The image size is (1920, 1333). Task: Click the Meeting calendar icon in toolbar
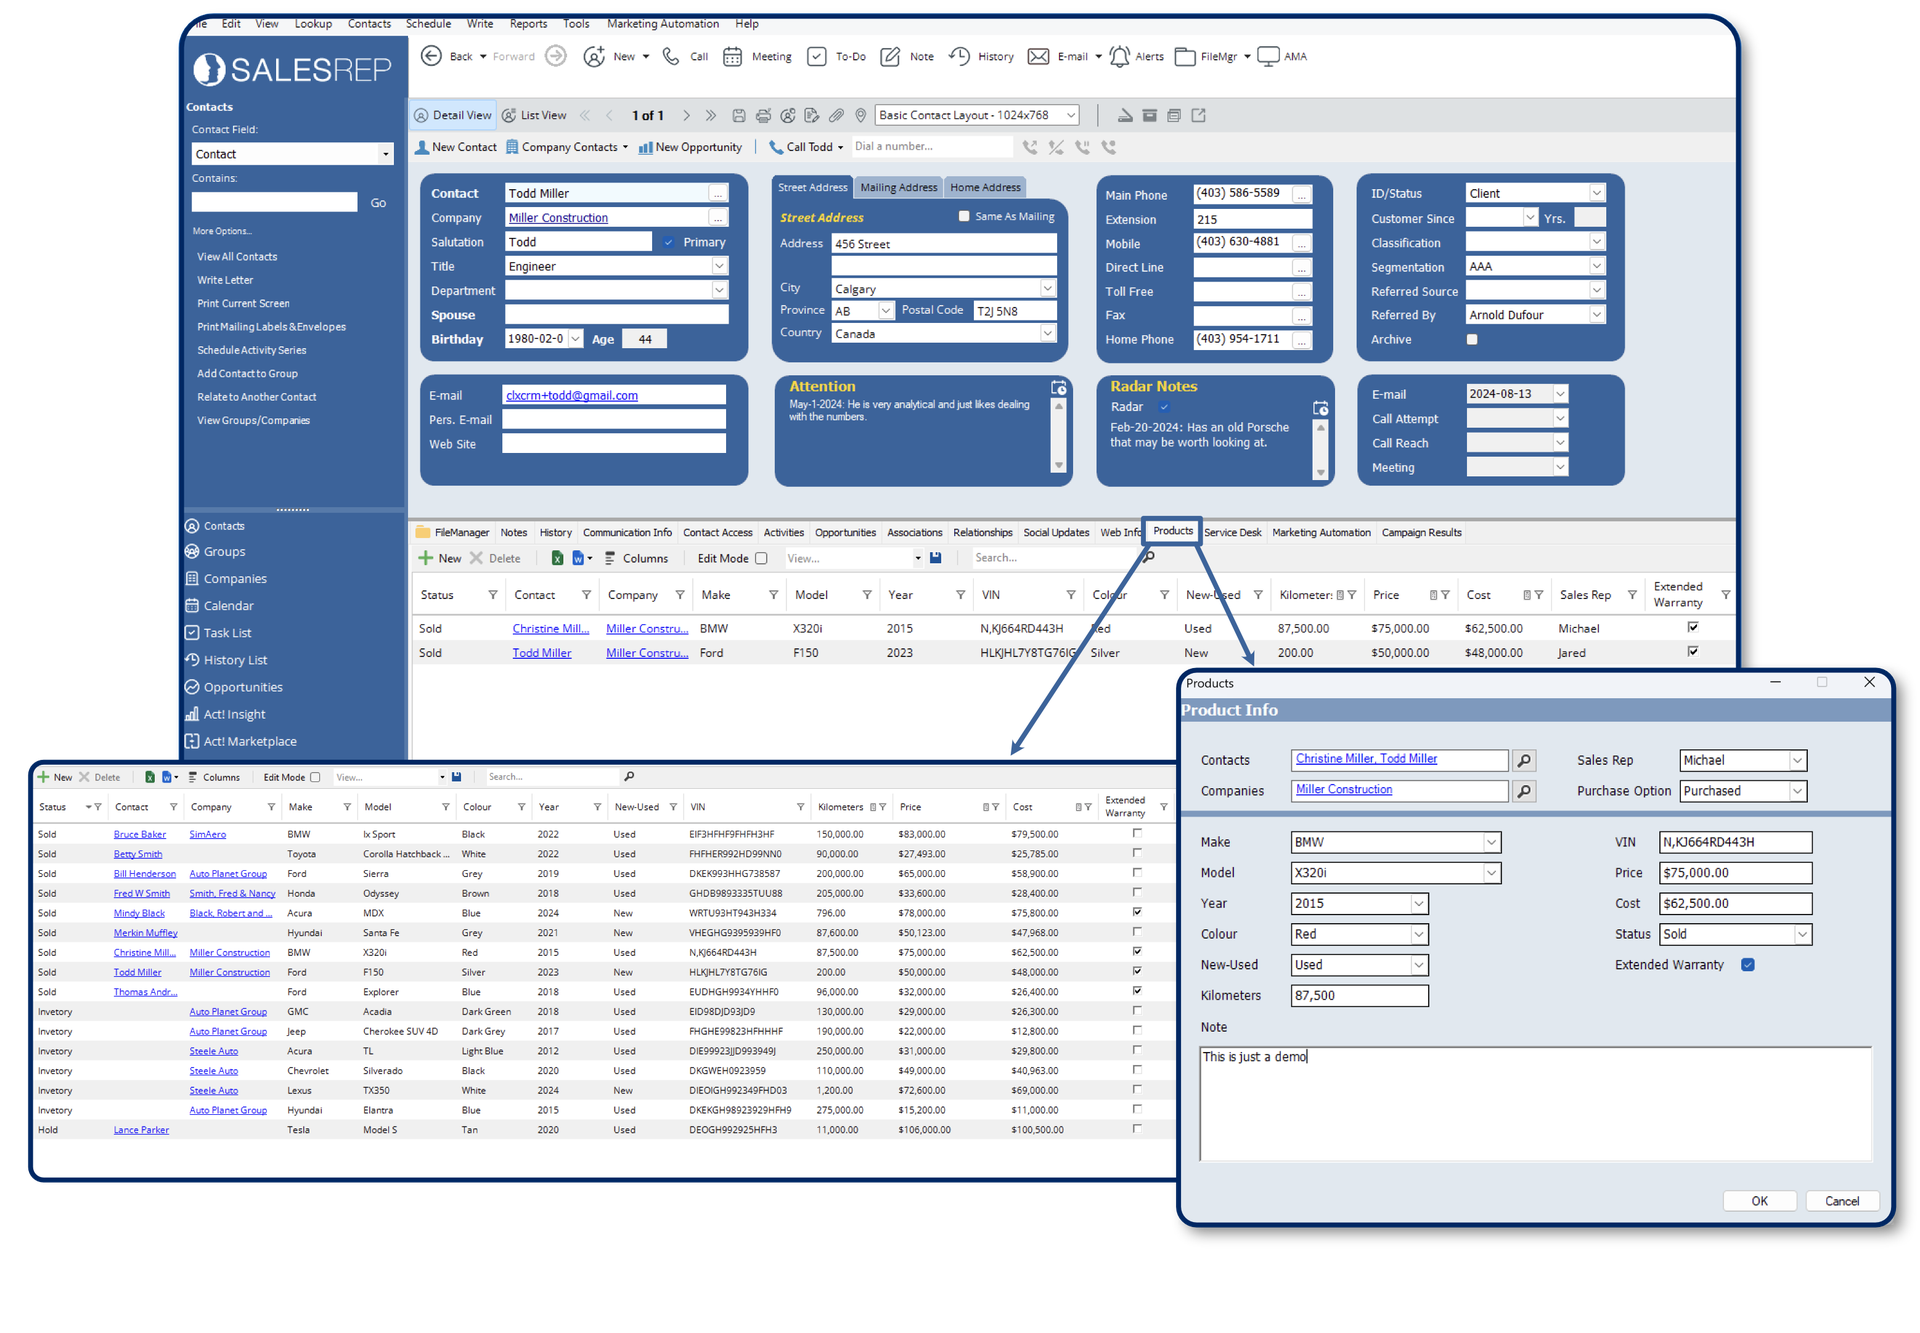click(x=733, y=57)
